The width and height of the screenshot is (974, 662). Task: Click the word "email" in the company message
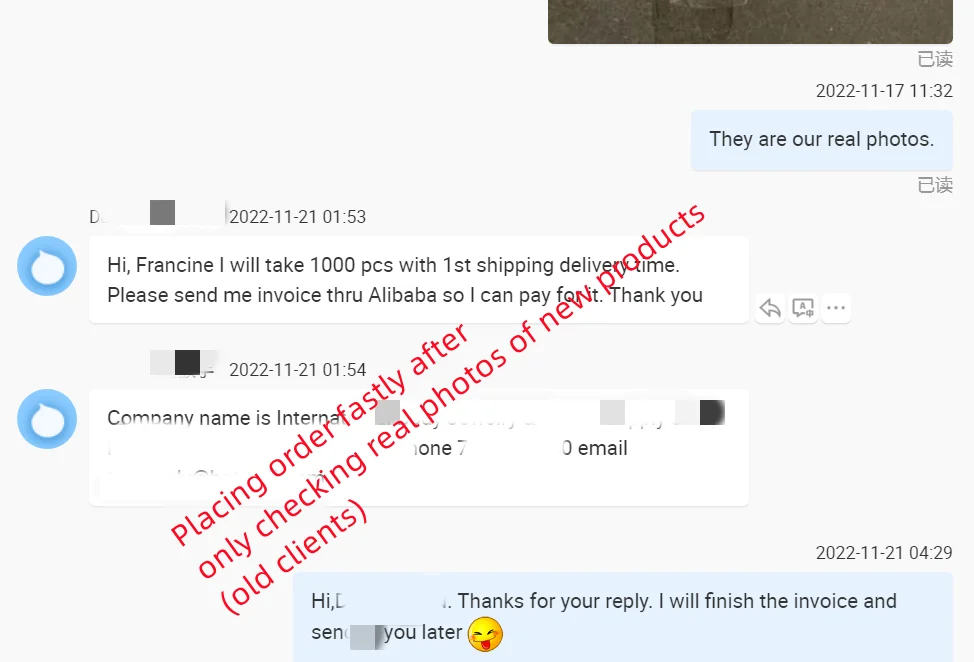pos(603,448)
